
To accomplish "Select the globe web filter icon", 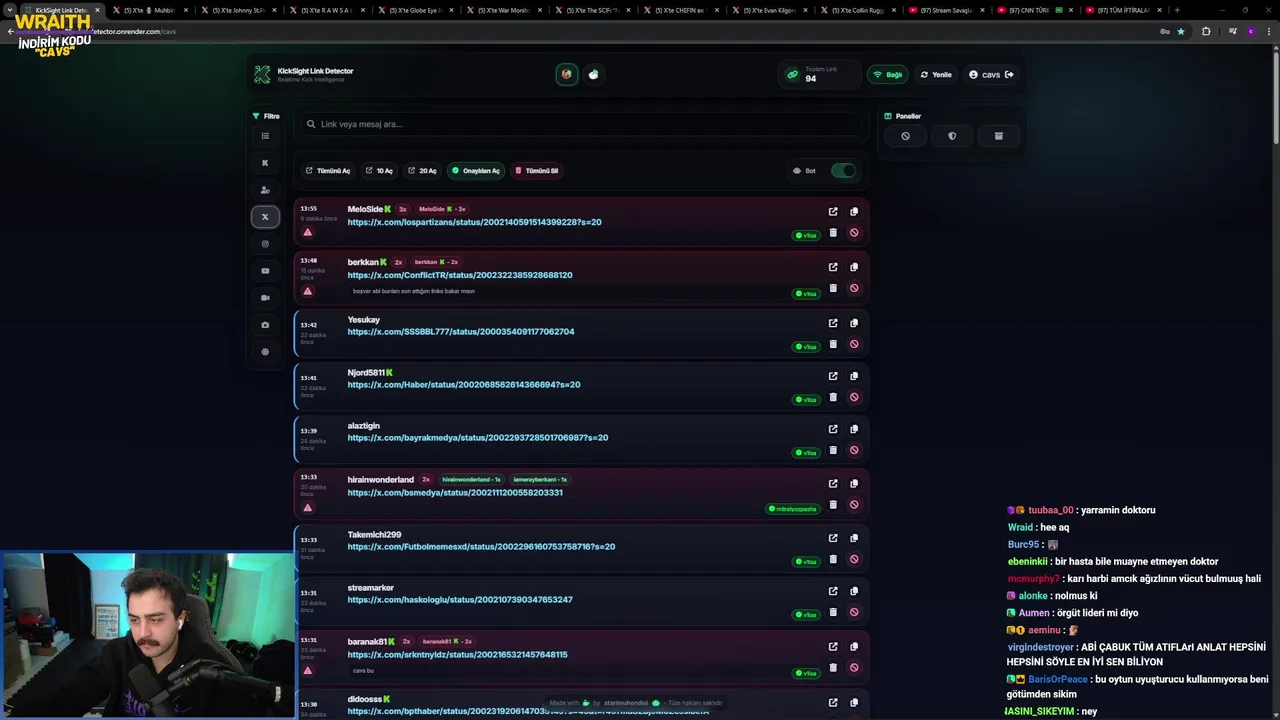I will point(265,352).
